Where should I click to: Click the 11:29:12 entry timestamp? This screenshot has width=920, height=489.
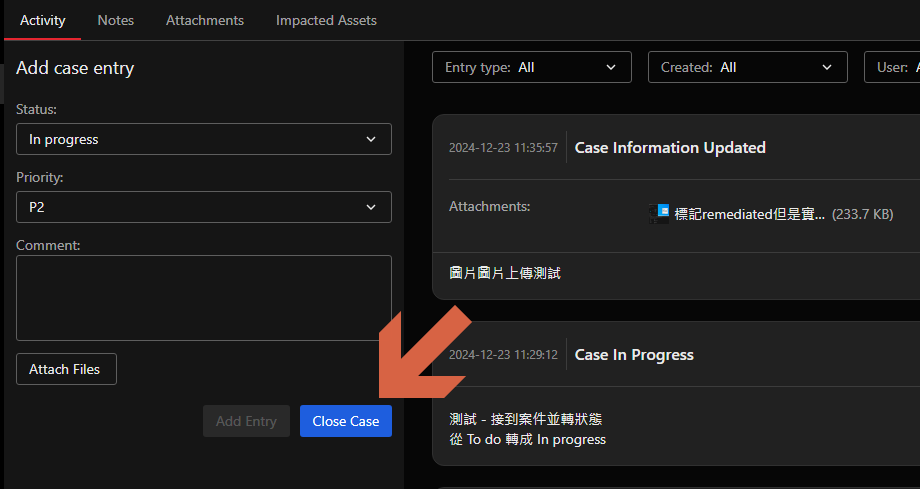(503, 355)
